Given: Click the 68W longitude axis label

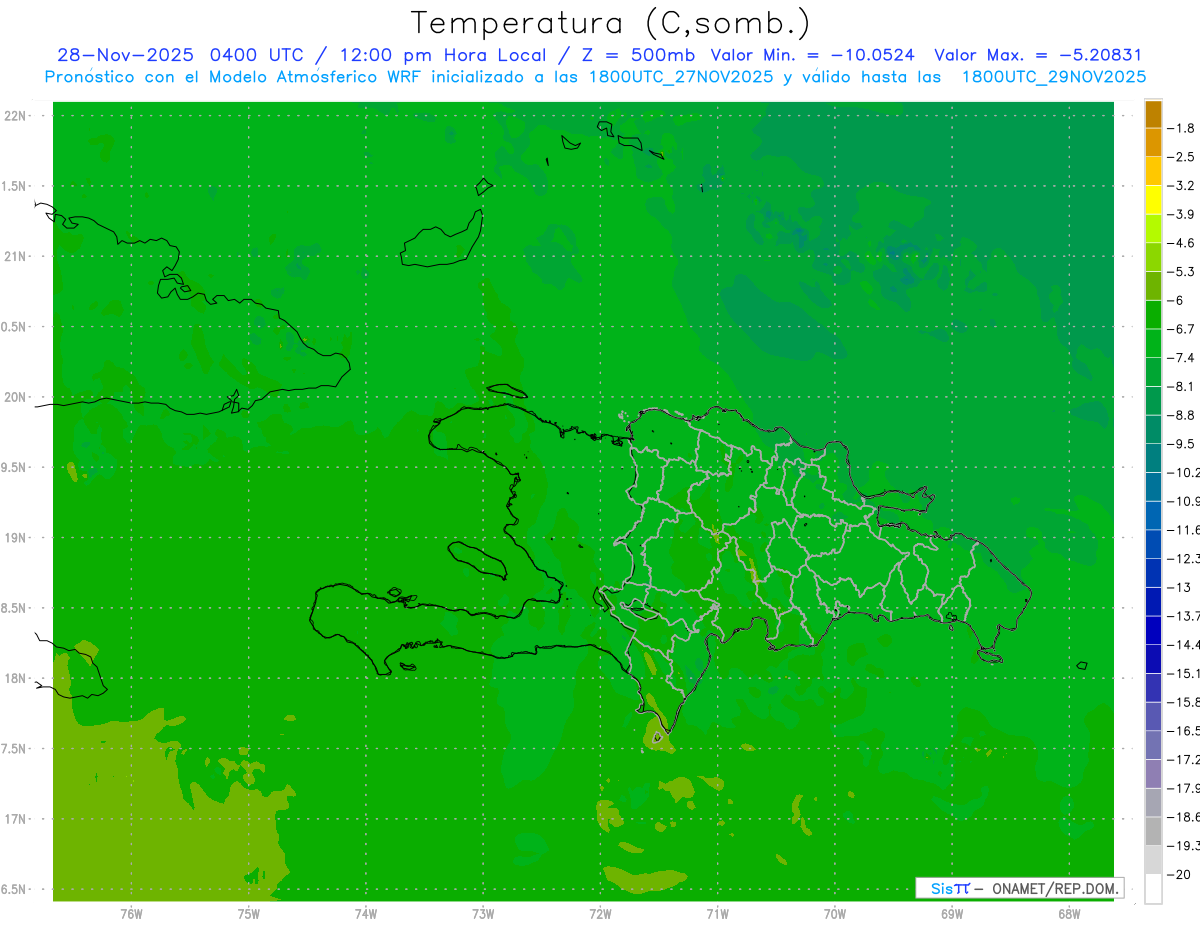Looking at the screenshot, I should pos(1069,914).
